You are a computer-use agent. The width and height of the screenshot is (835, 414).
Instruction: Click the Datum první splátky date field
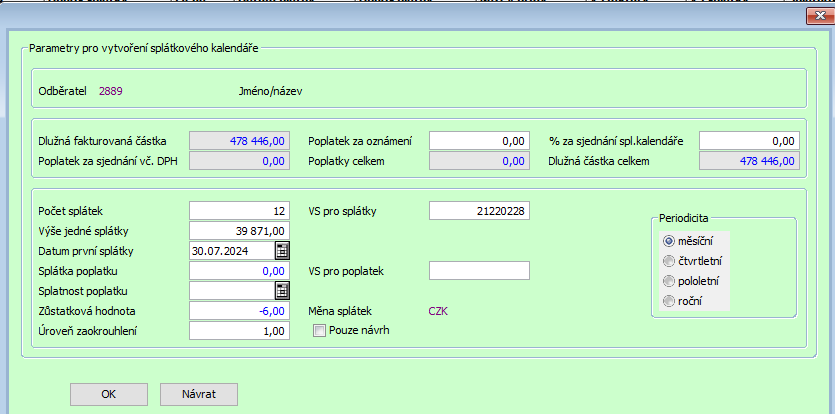231,251
